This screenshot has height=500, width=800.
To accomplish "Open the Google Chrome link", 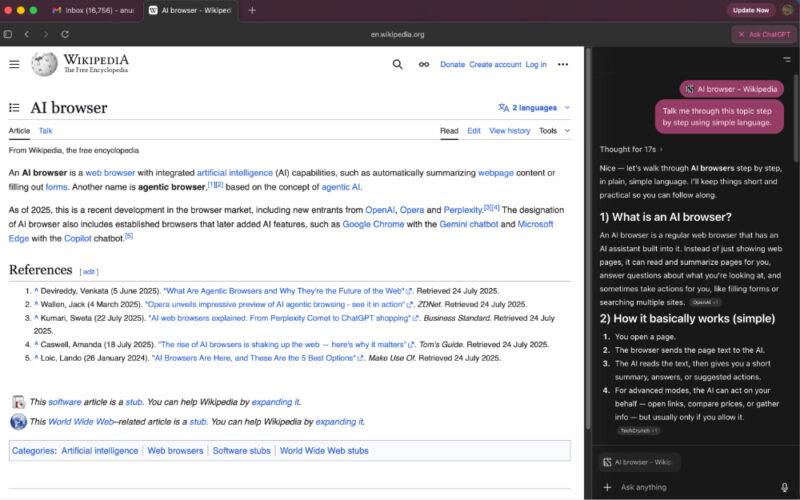I will click(373, 224).
